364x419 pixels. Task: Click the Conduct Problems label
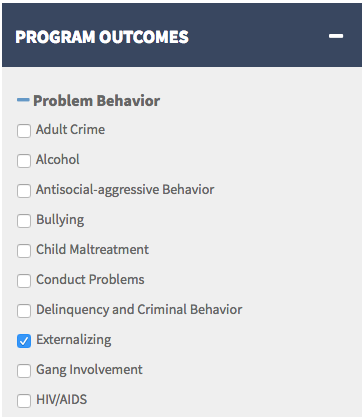[90, 279]
